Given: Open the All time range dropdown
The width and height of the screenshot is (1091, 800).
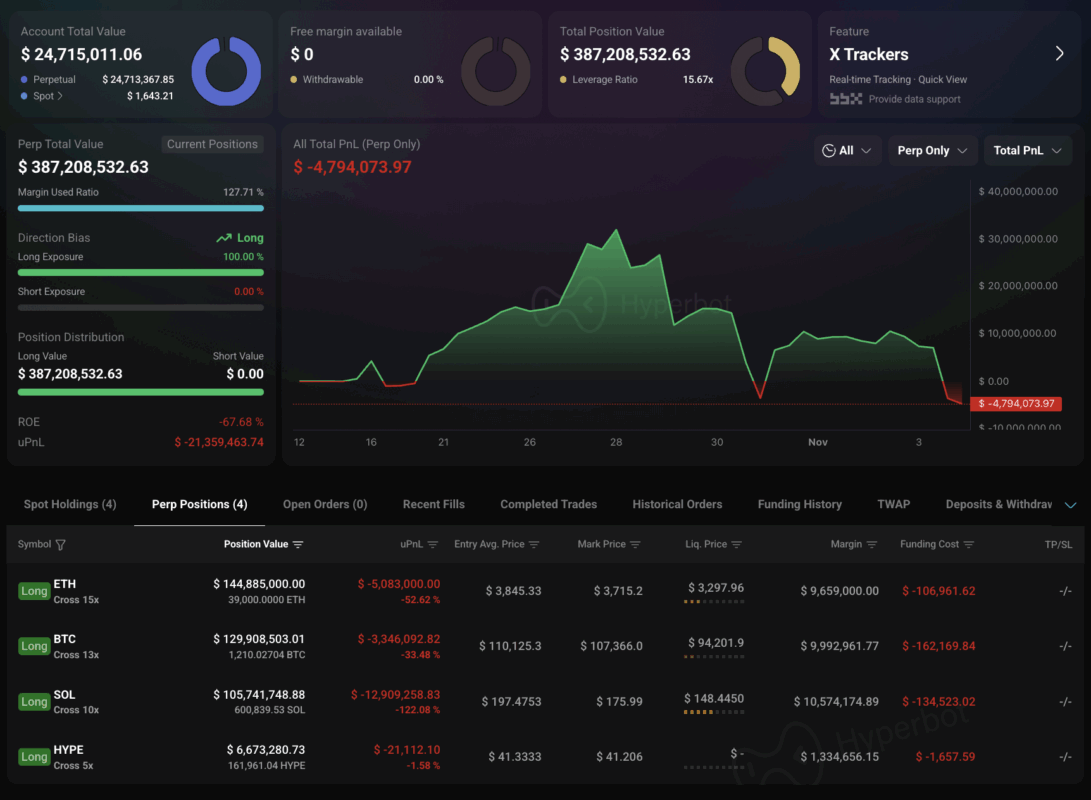Looking at the screenshot, I should (x=847, y=150).
